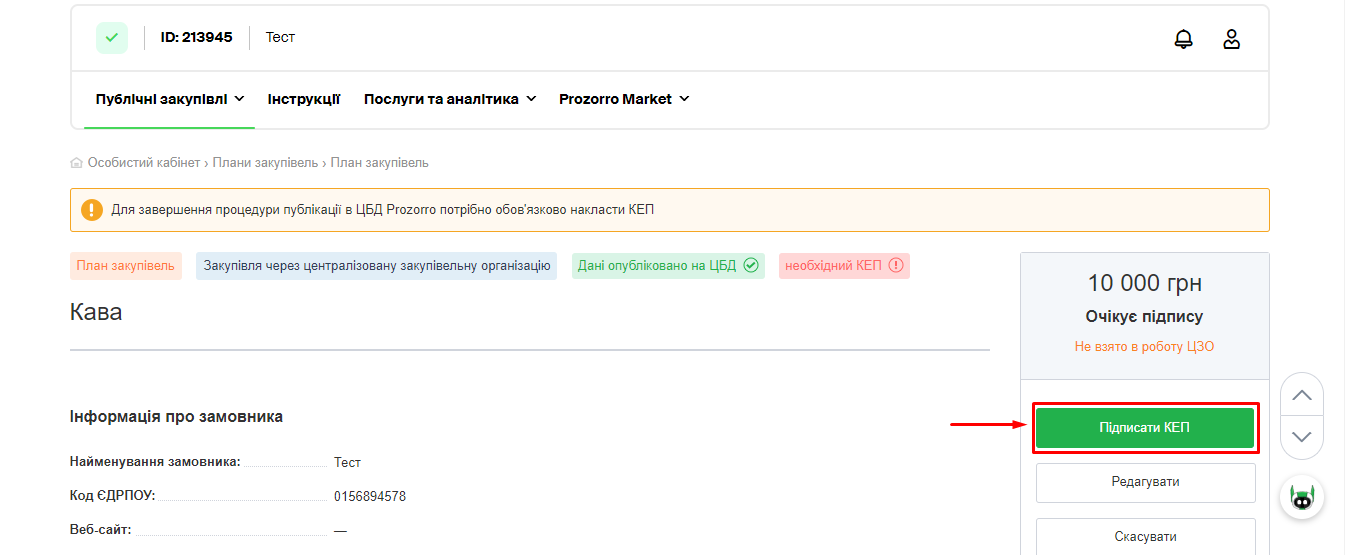Click the План закупівель orange tag
Image resolution: width=1345 pixels, height=555 pixels.
click(126, 266)
